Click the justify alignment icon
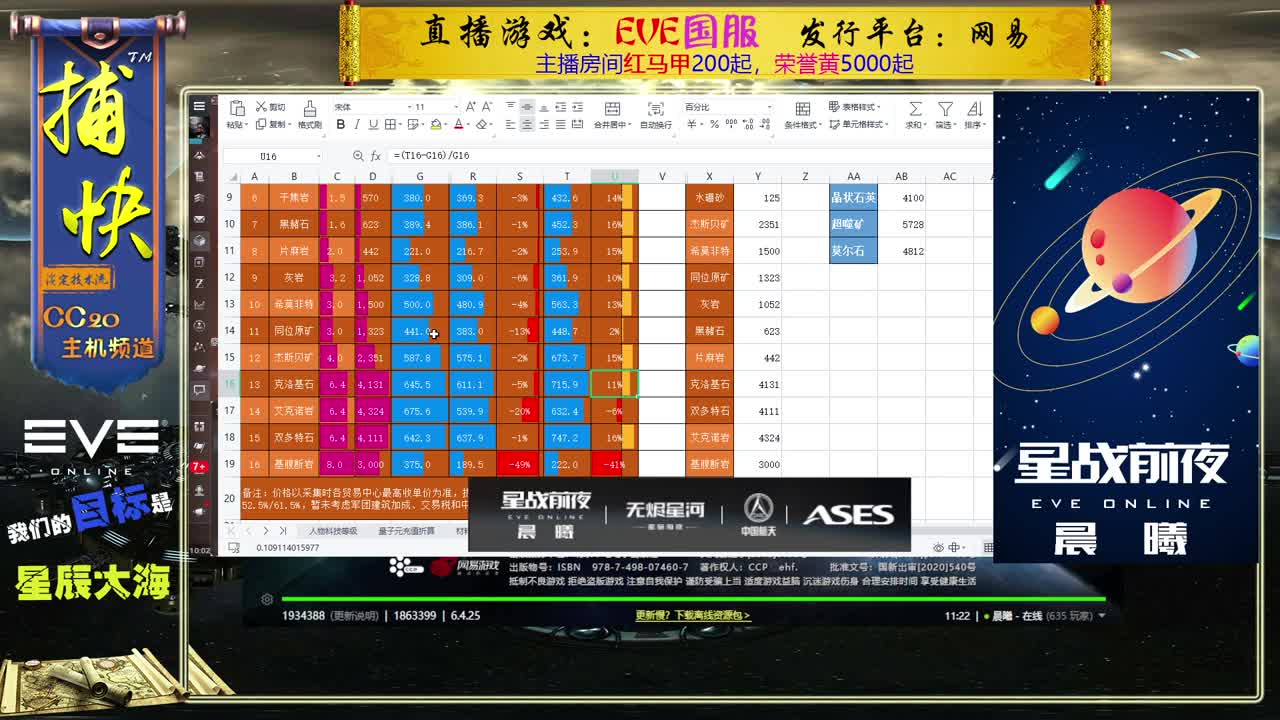Screen dimensions: 1280x720 tap(560, 125)
